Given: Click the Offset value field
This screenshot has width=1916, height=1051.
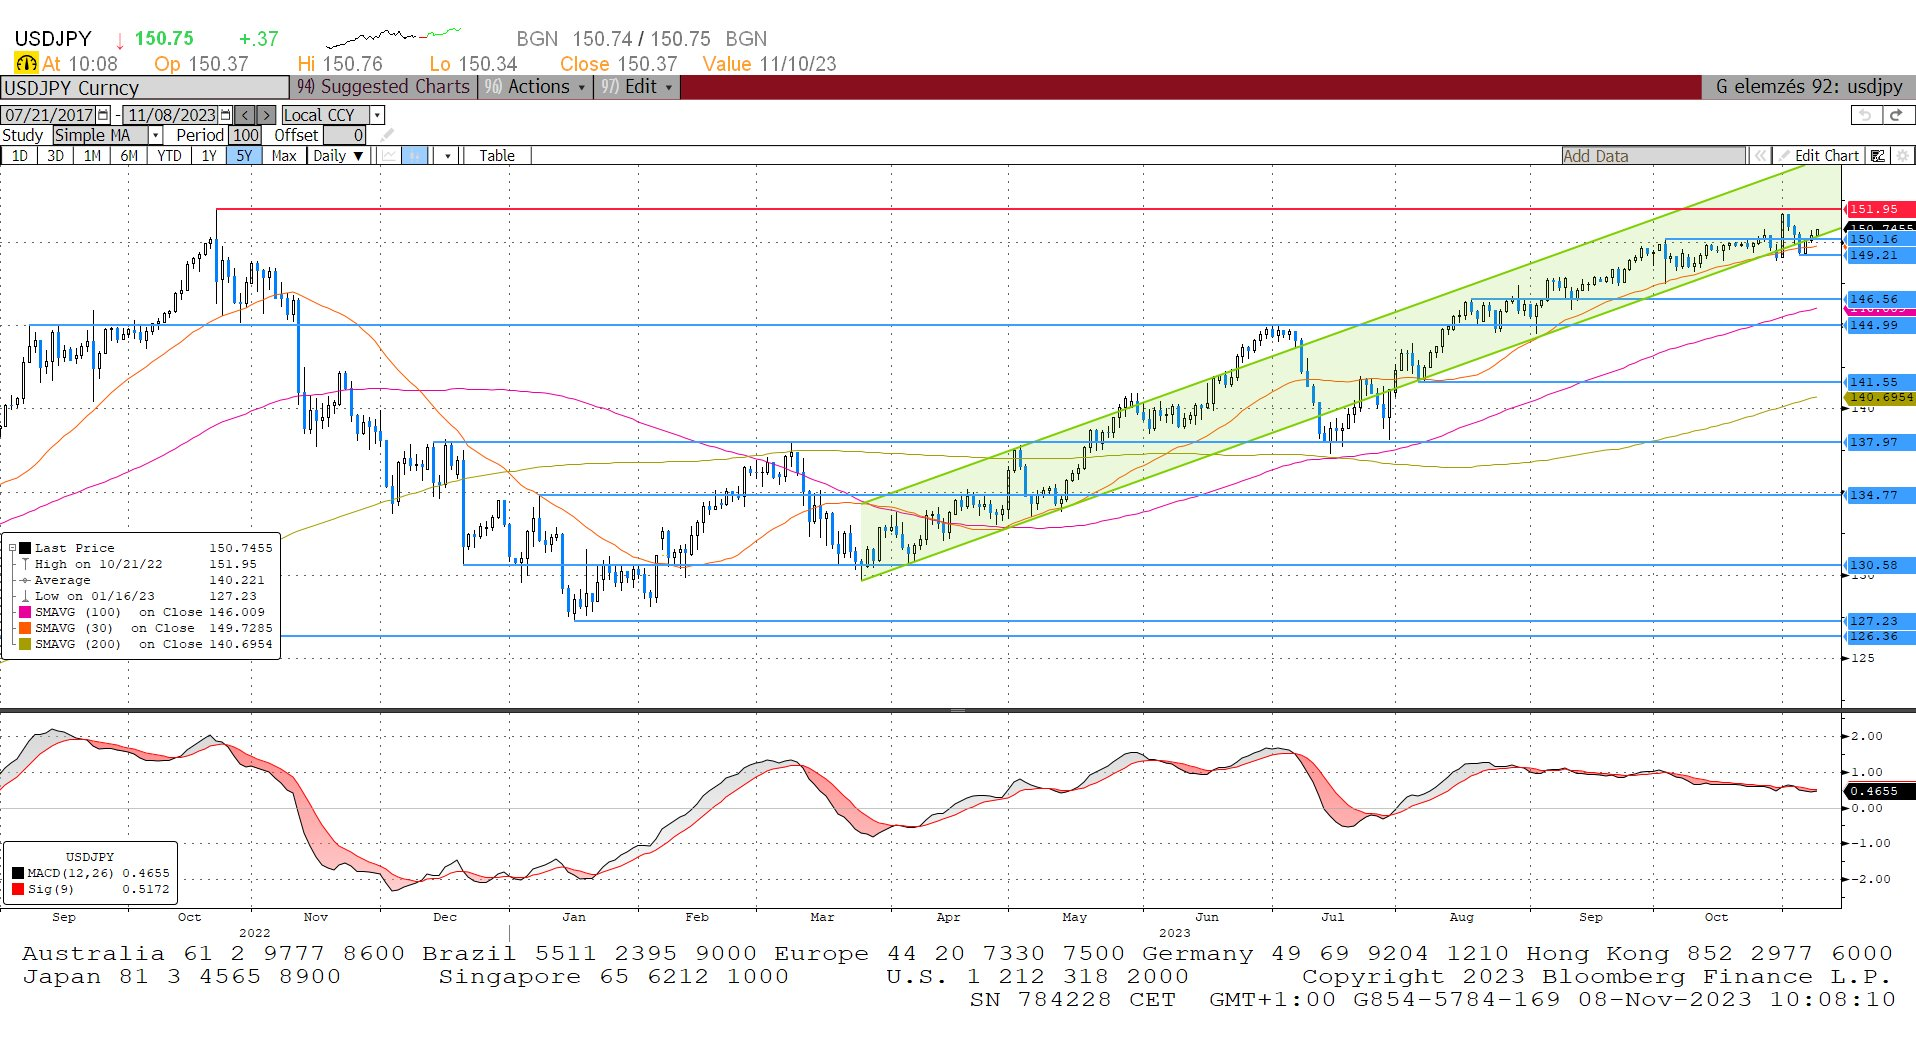Looking at the screenshot, I should tap(344, 135).
